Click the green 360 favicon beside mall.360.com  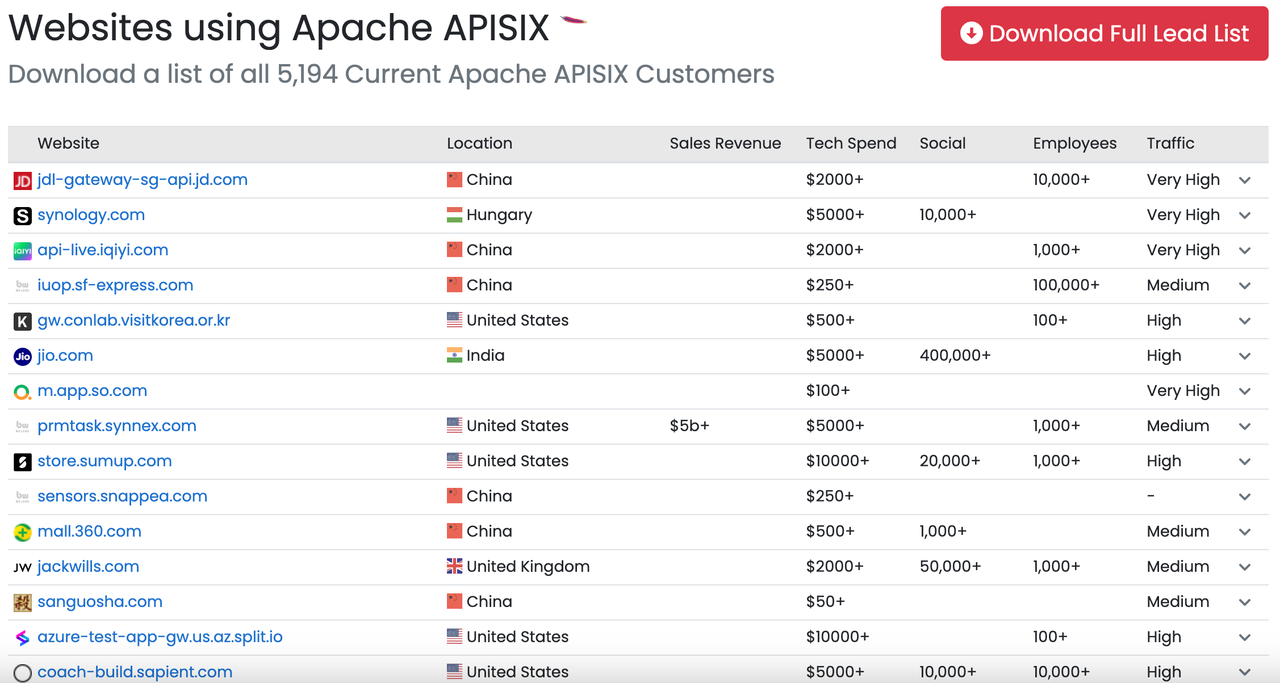tap(20, 531)
